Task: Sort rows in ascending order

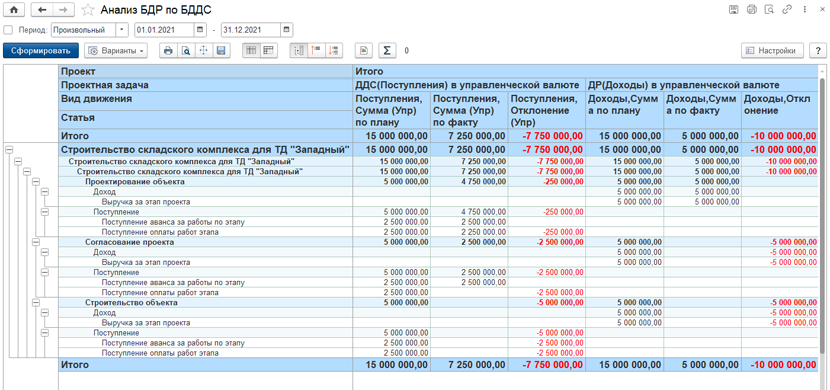Action: [x=317, y=50]
